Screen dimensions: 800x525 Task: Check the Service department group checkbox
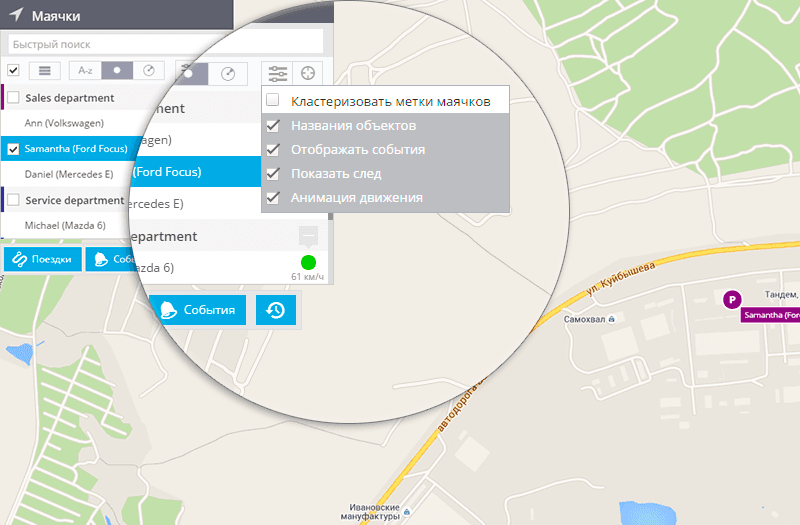[x=13, y=199]
